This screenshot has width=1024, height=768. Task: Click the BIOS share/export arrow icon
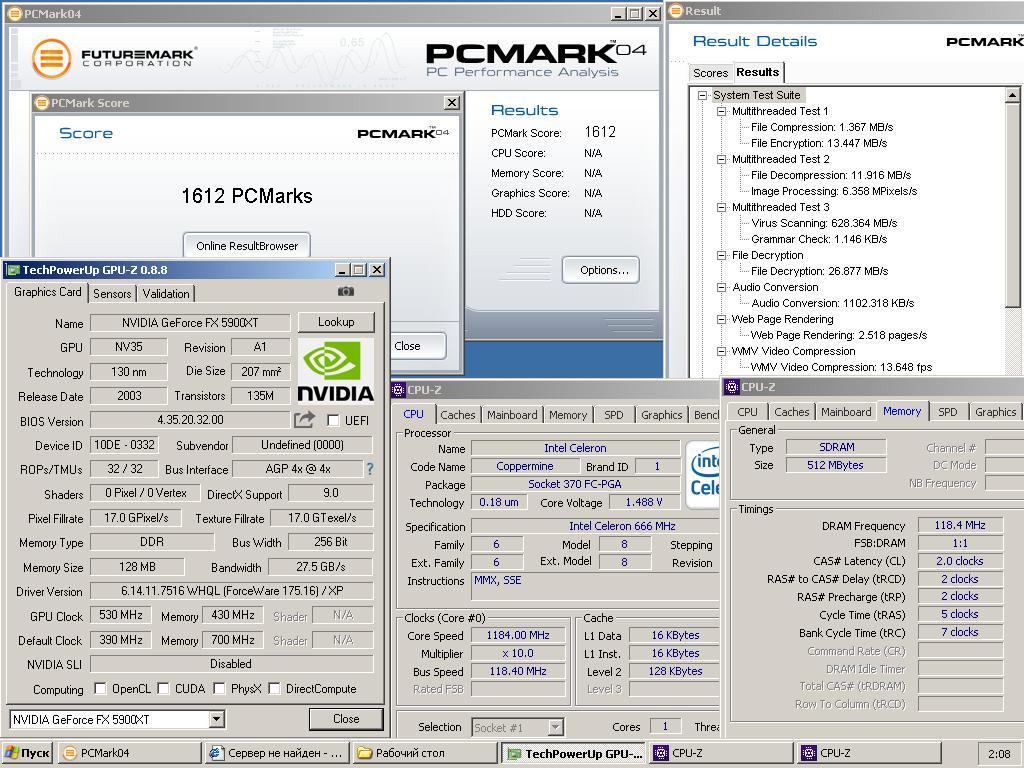coord(304,420)
